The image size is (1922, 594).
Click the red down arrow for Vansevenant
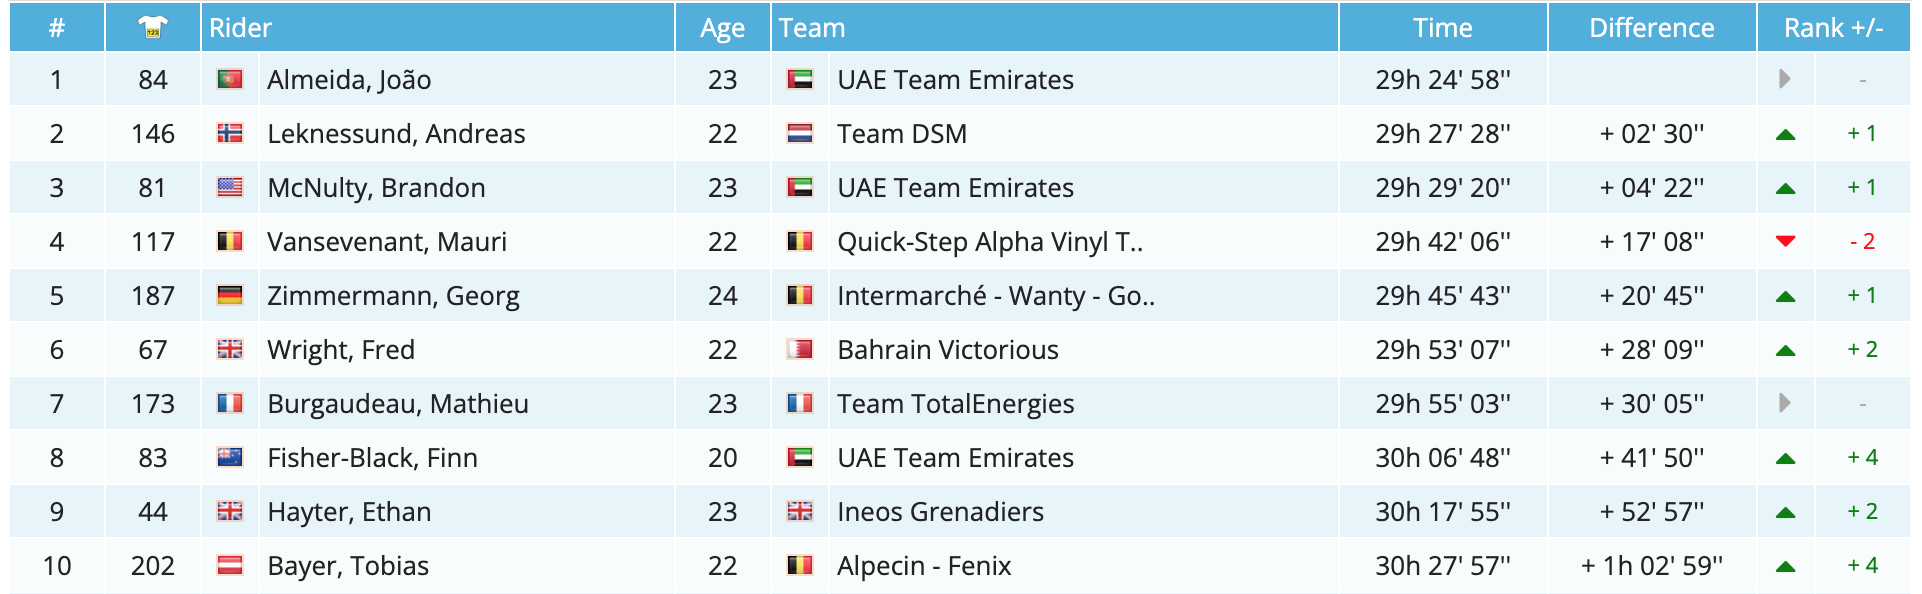coord(1785,241)
